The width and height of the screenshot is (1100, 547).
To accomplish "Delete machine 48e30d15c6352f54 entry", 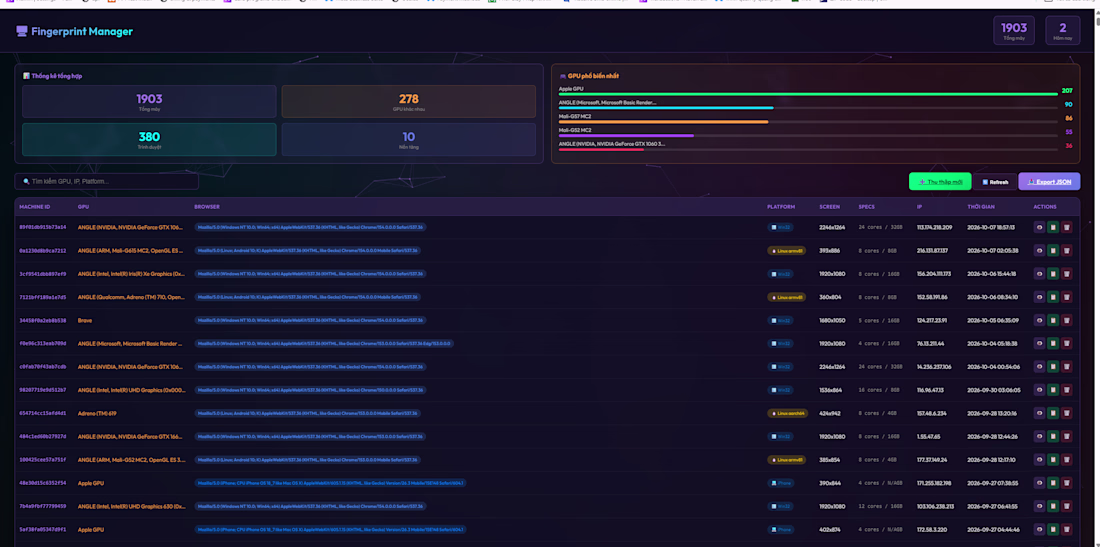I will click(x=1066, y=483).
